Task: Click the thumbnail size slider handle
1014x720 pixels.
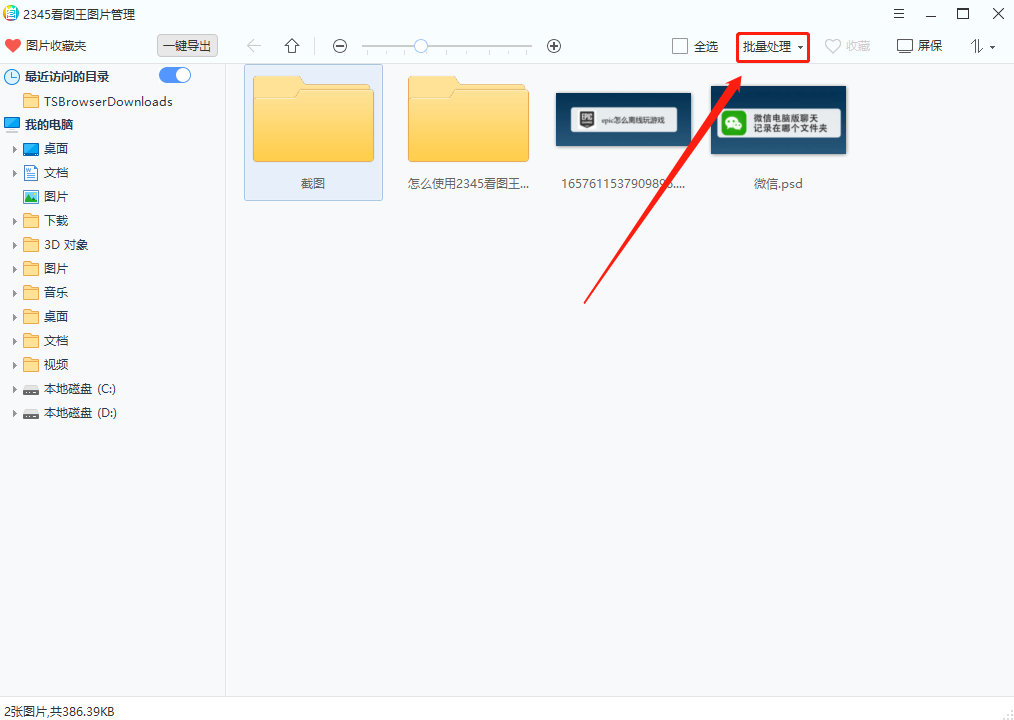Action: coord(421,46)
